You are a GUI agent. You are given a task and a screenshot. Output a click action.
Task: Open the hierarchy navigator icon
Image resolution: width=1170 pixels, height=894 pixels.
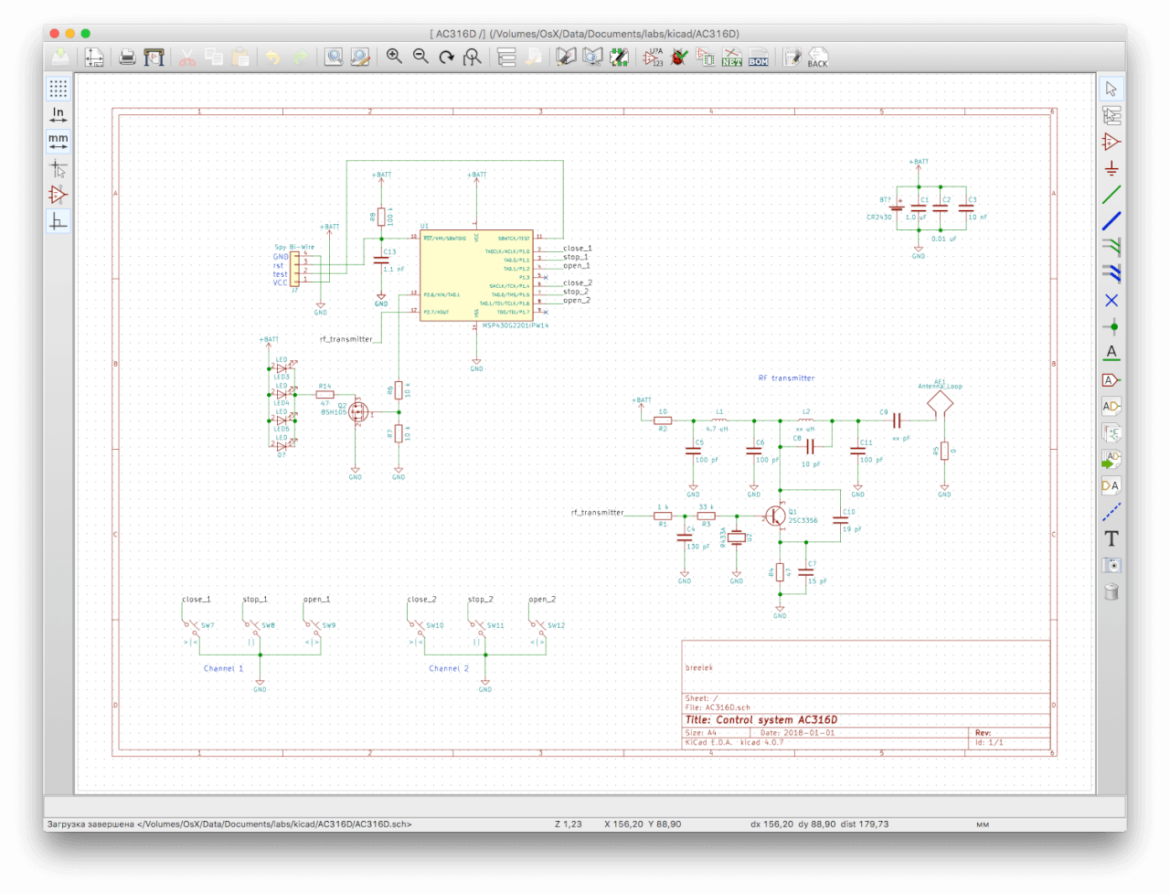coord(507,57)
